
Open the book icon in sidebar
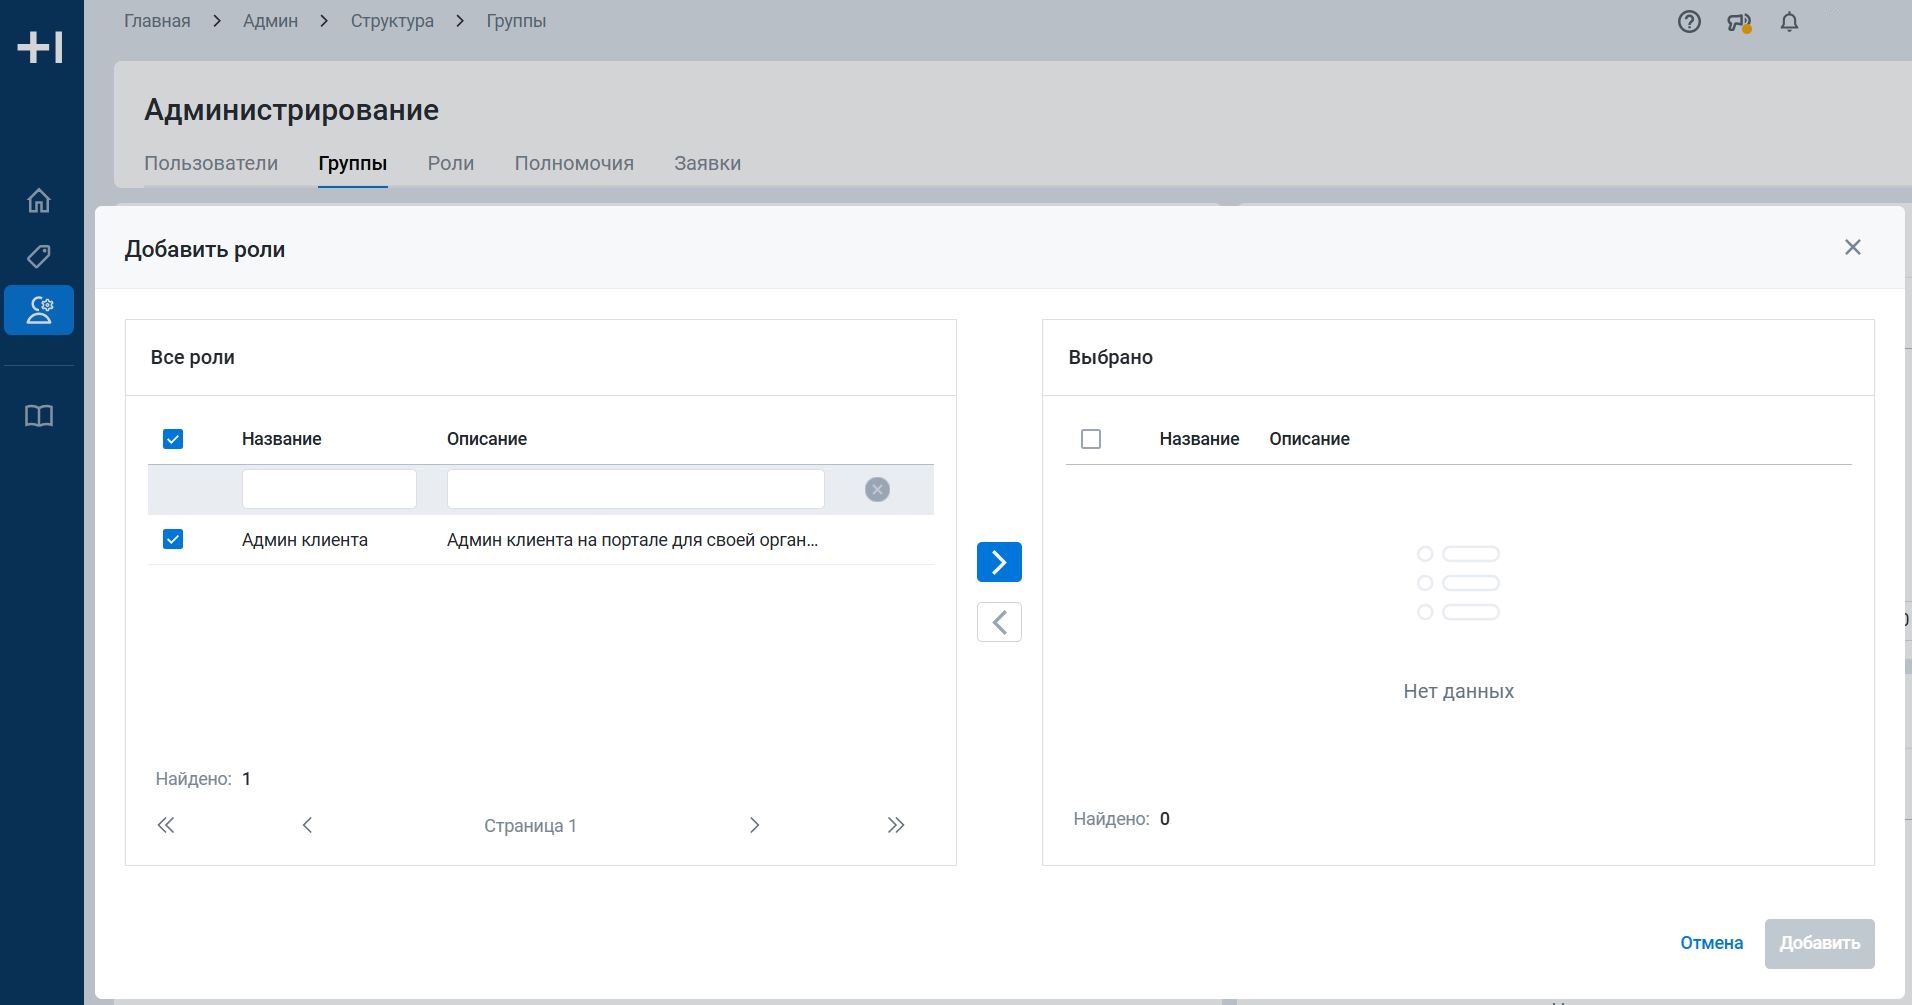point(39,416)
